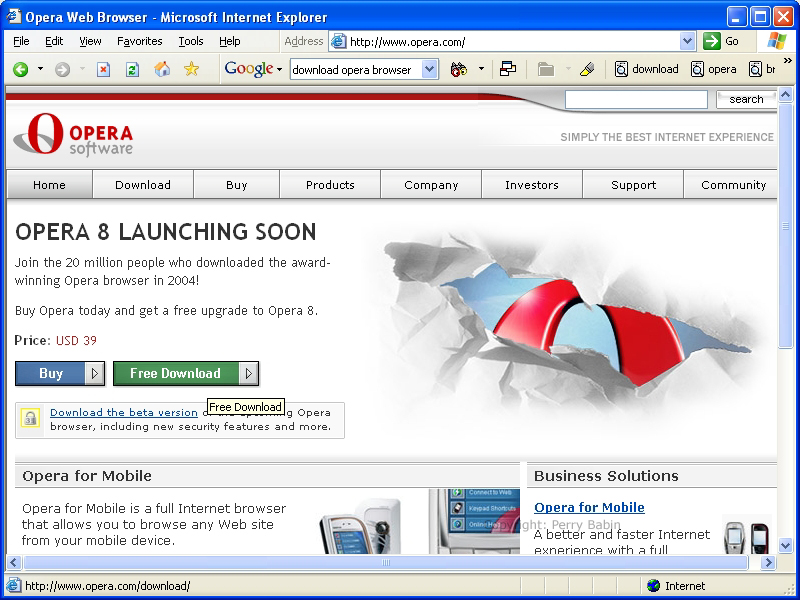The image size is (800, 600).
Task: Click the Opera site search input field
Action: [x=636, y=99]
